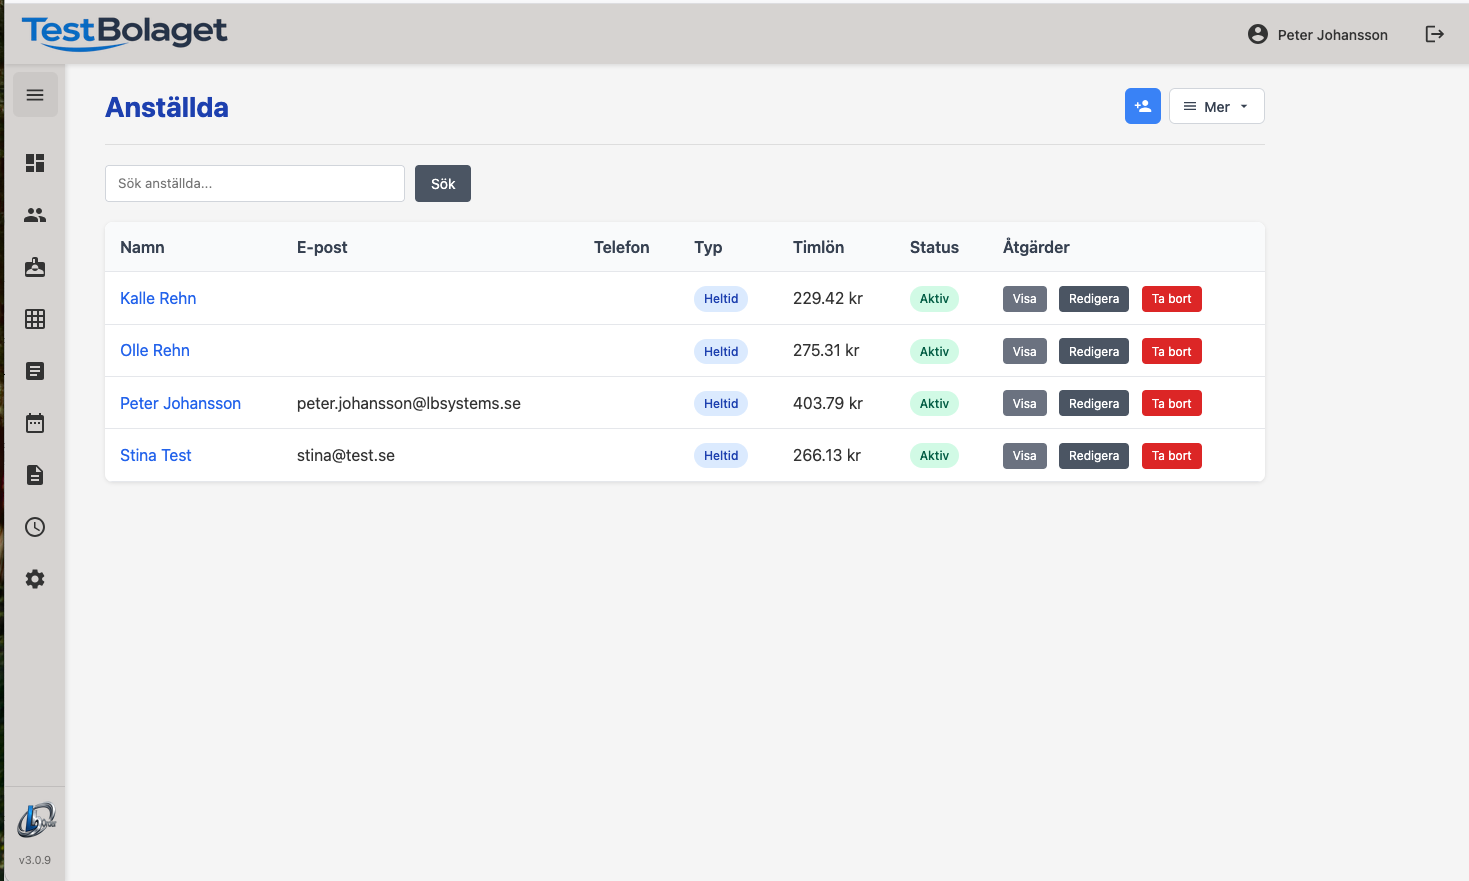The width and height of the screenshot is (1469, 881).
Task: Focus the Sök anställda search field
Action: (255, 184)
